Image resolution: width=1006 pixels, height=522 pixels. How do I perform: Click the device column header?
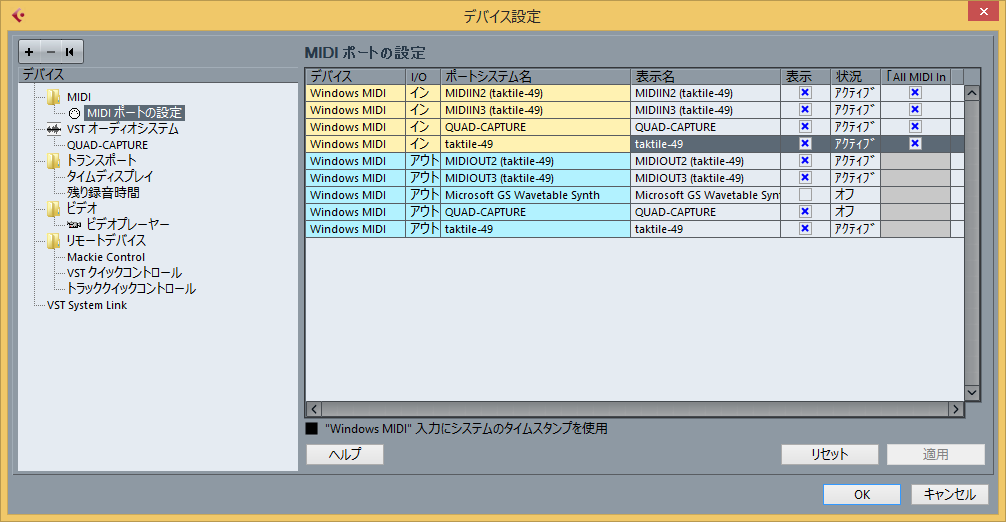(x=355, y=76)
